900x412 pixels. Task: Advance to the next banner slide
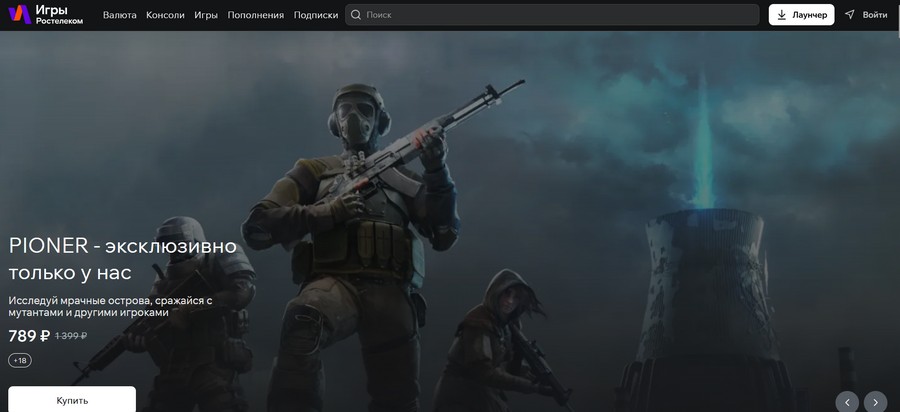click(x=876, y=401)
